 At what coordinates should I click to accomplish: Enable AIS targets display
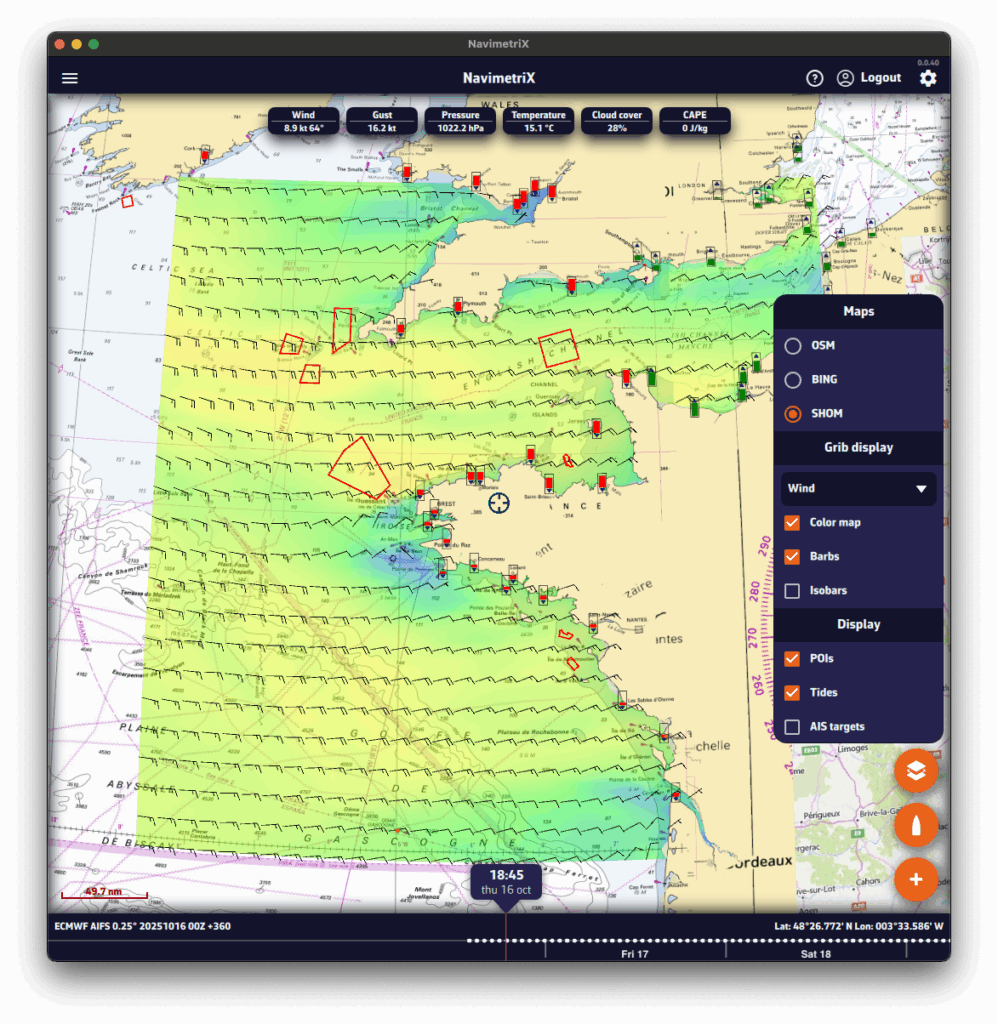click(793, 727)
